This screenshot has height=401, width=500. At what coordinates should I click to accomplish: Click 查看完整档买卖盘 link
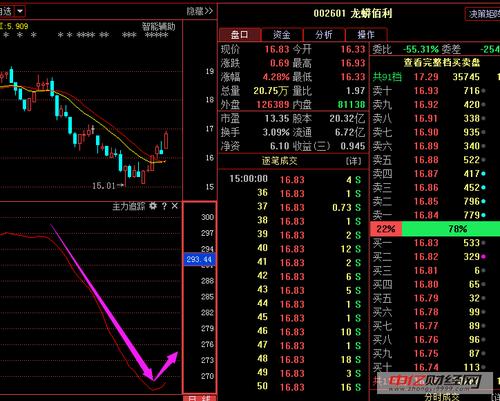442,62
